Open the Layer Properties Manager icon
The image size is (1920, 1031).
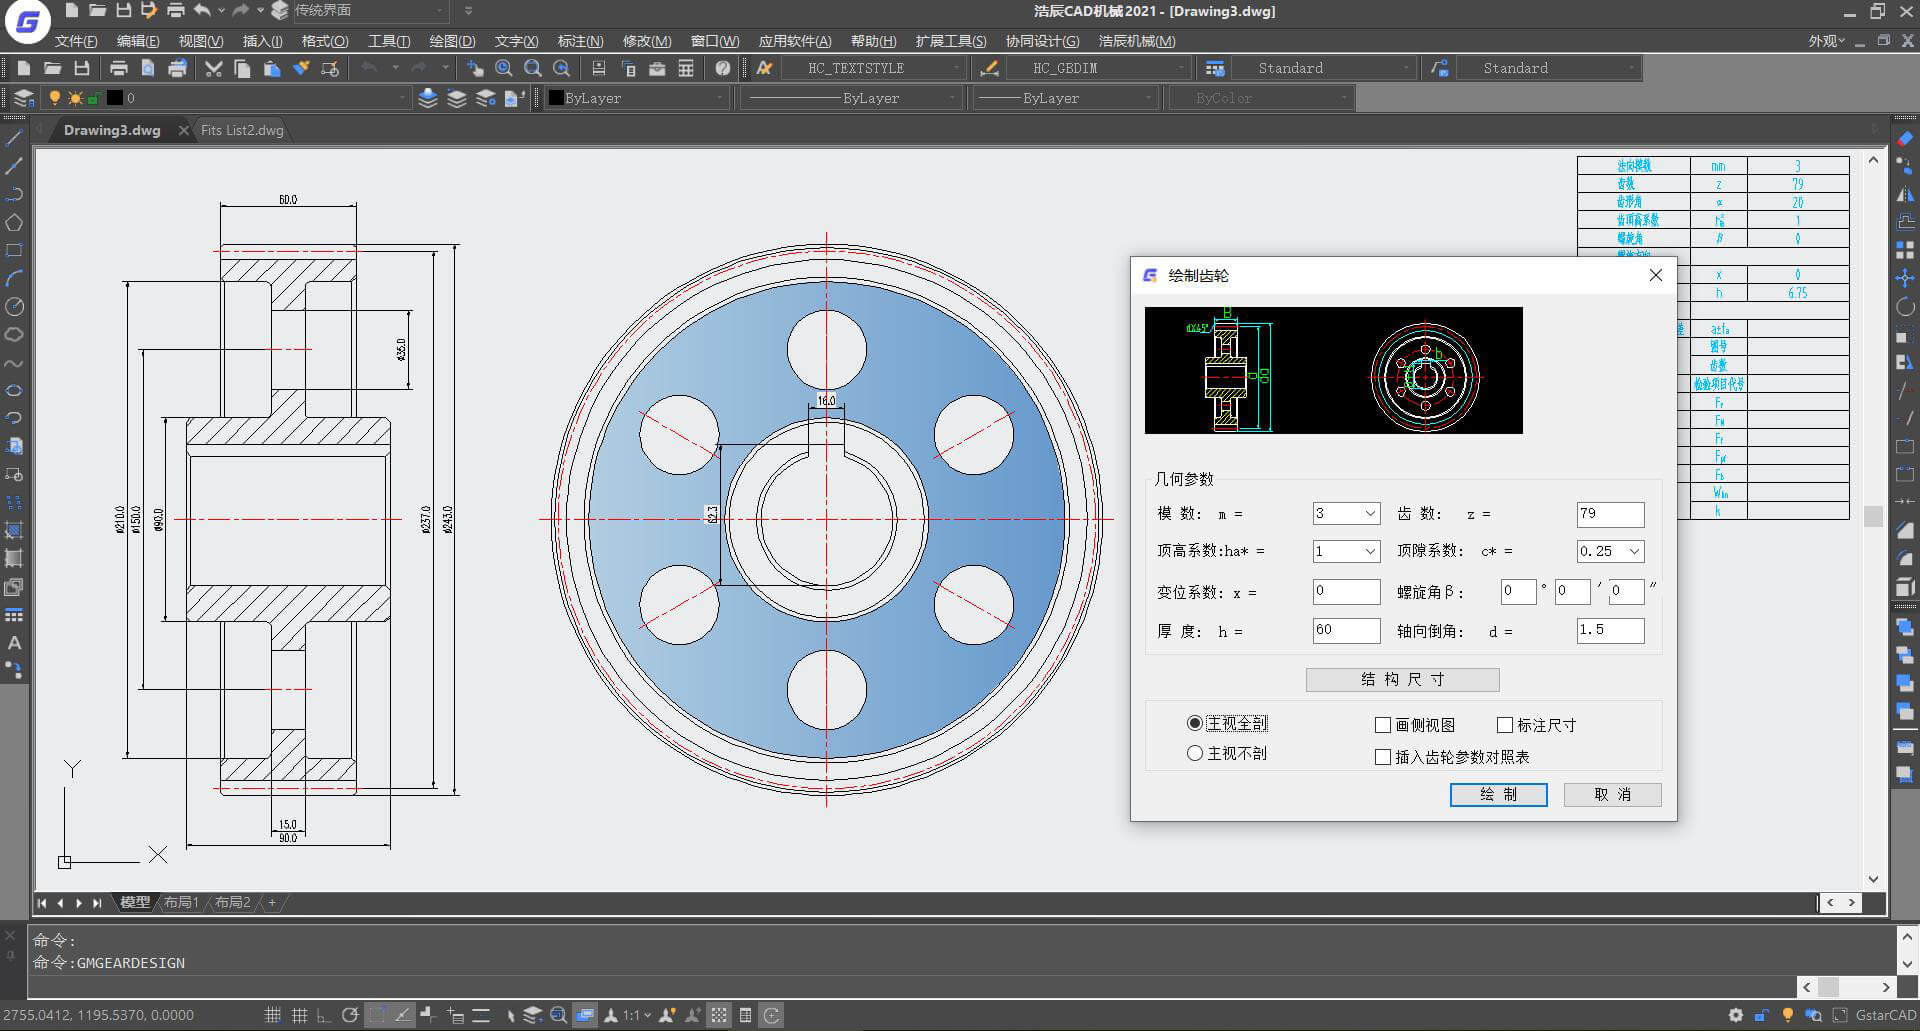24,98
